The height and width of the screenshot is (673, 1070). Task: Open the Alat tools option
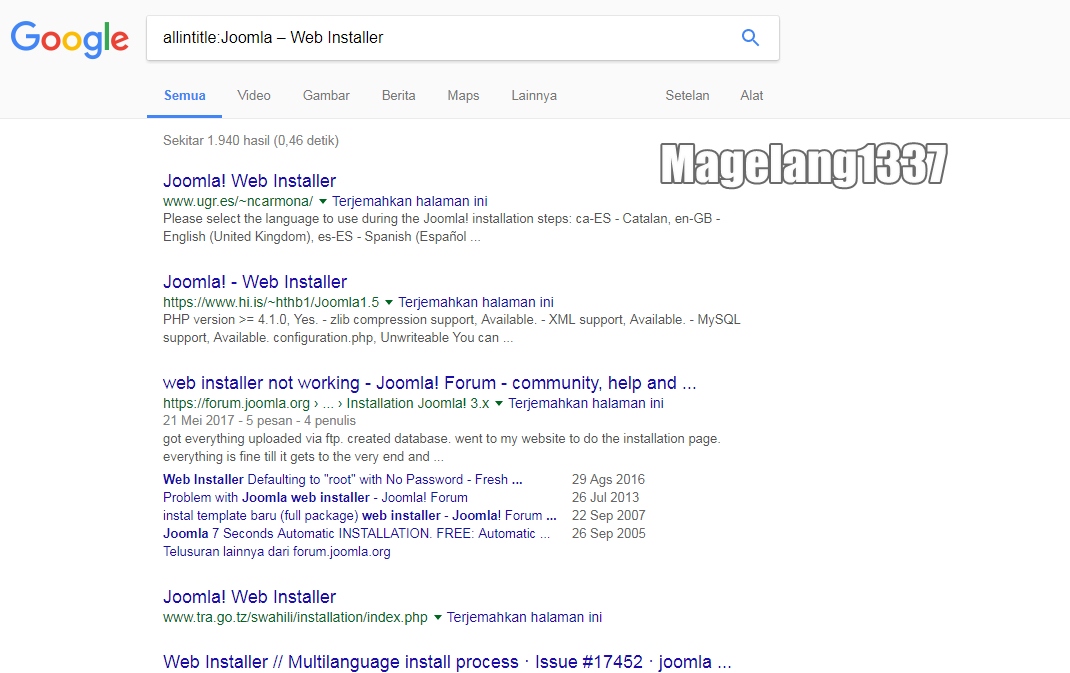(x=751, y=96)
